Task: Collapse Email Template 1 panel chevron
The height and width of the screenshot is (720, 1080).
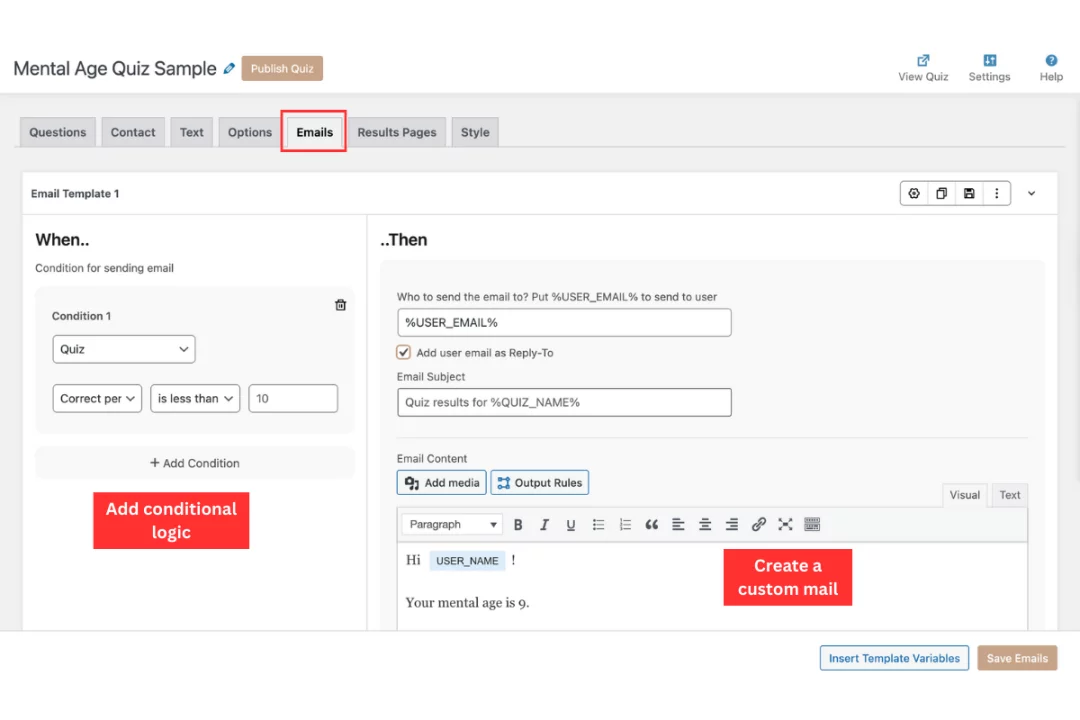Action: (x=1032, y=193)
